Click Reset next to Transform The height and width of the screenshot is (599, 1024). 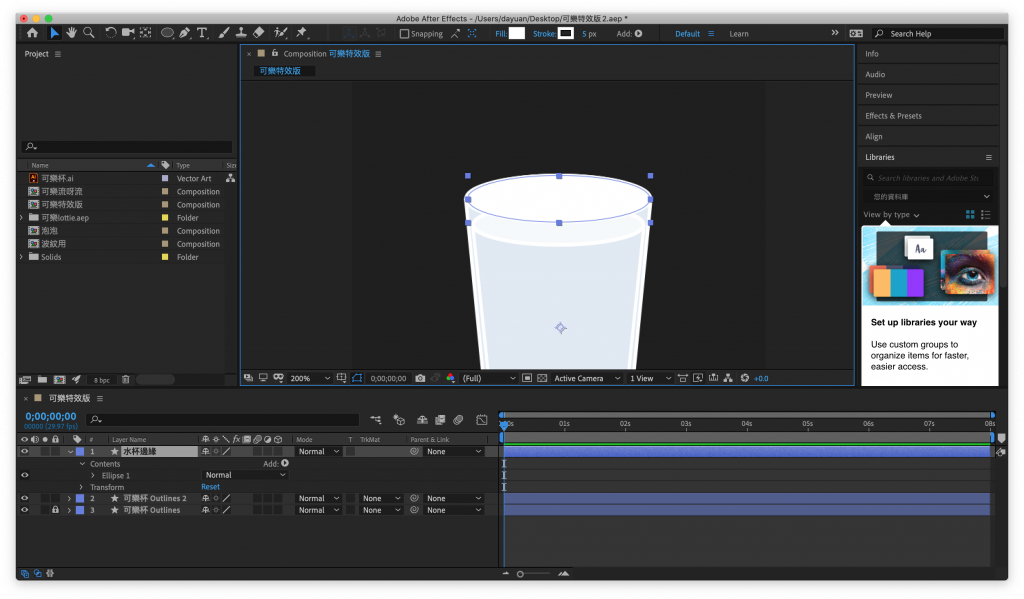[210, 487]
